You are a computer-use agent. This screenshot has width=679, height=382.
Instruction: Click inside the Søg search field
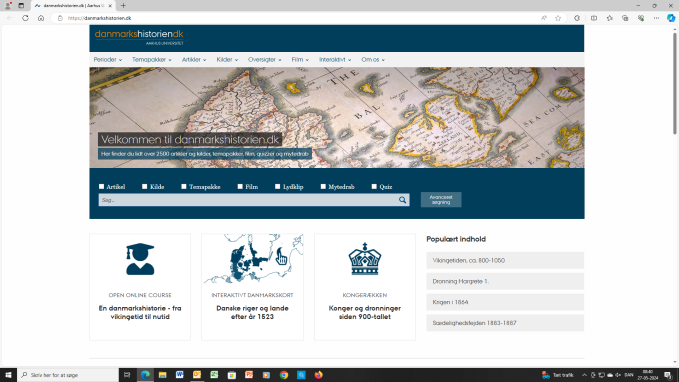[x=248, y=200]
